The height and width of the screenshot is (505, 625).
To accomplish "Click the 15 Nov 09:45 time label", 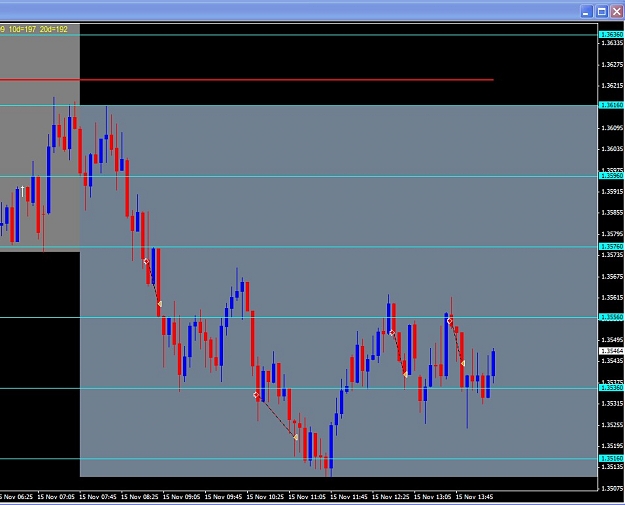I will 223,497.
